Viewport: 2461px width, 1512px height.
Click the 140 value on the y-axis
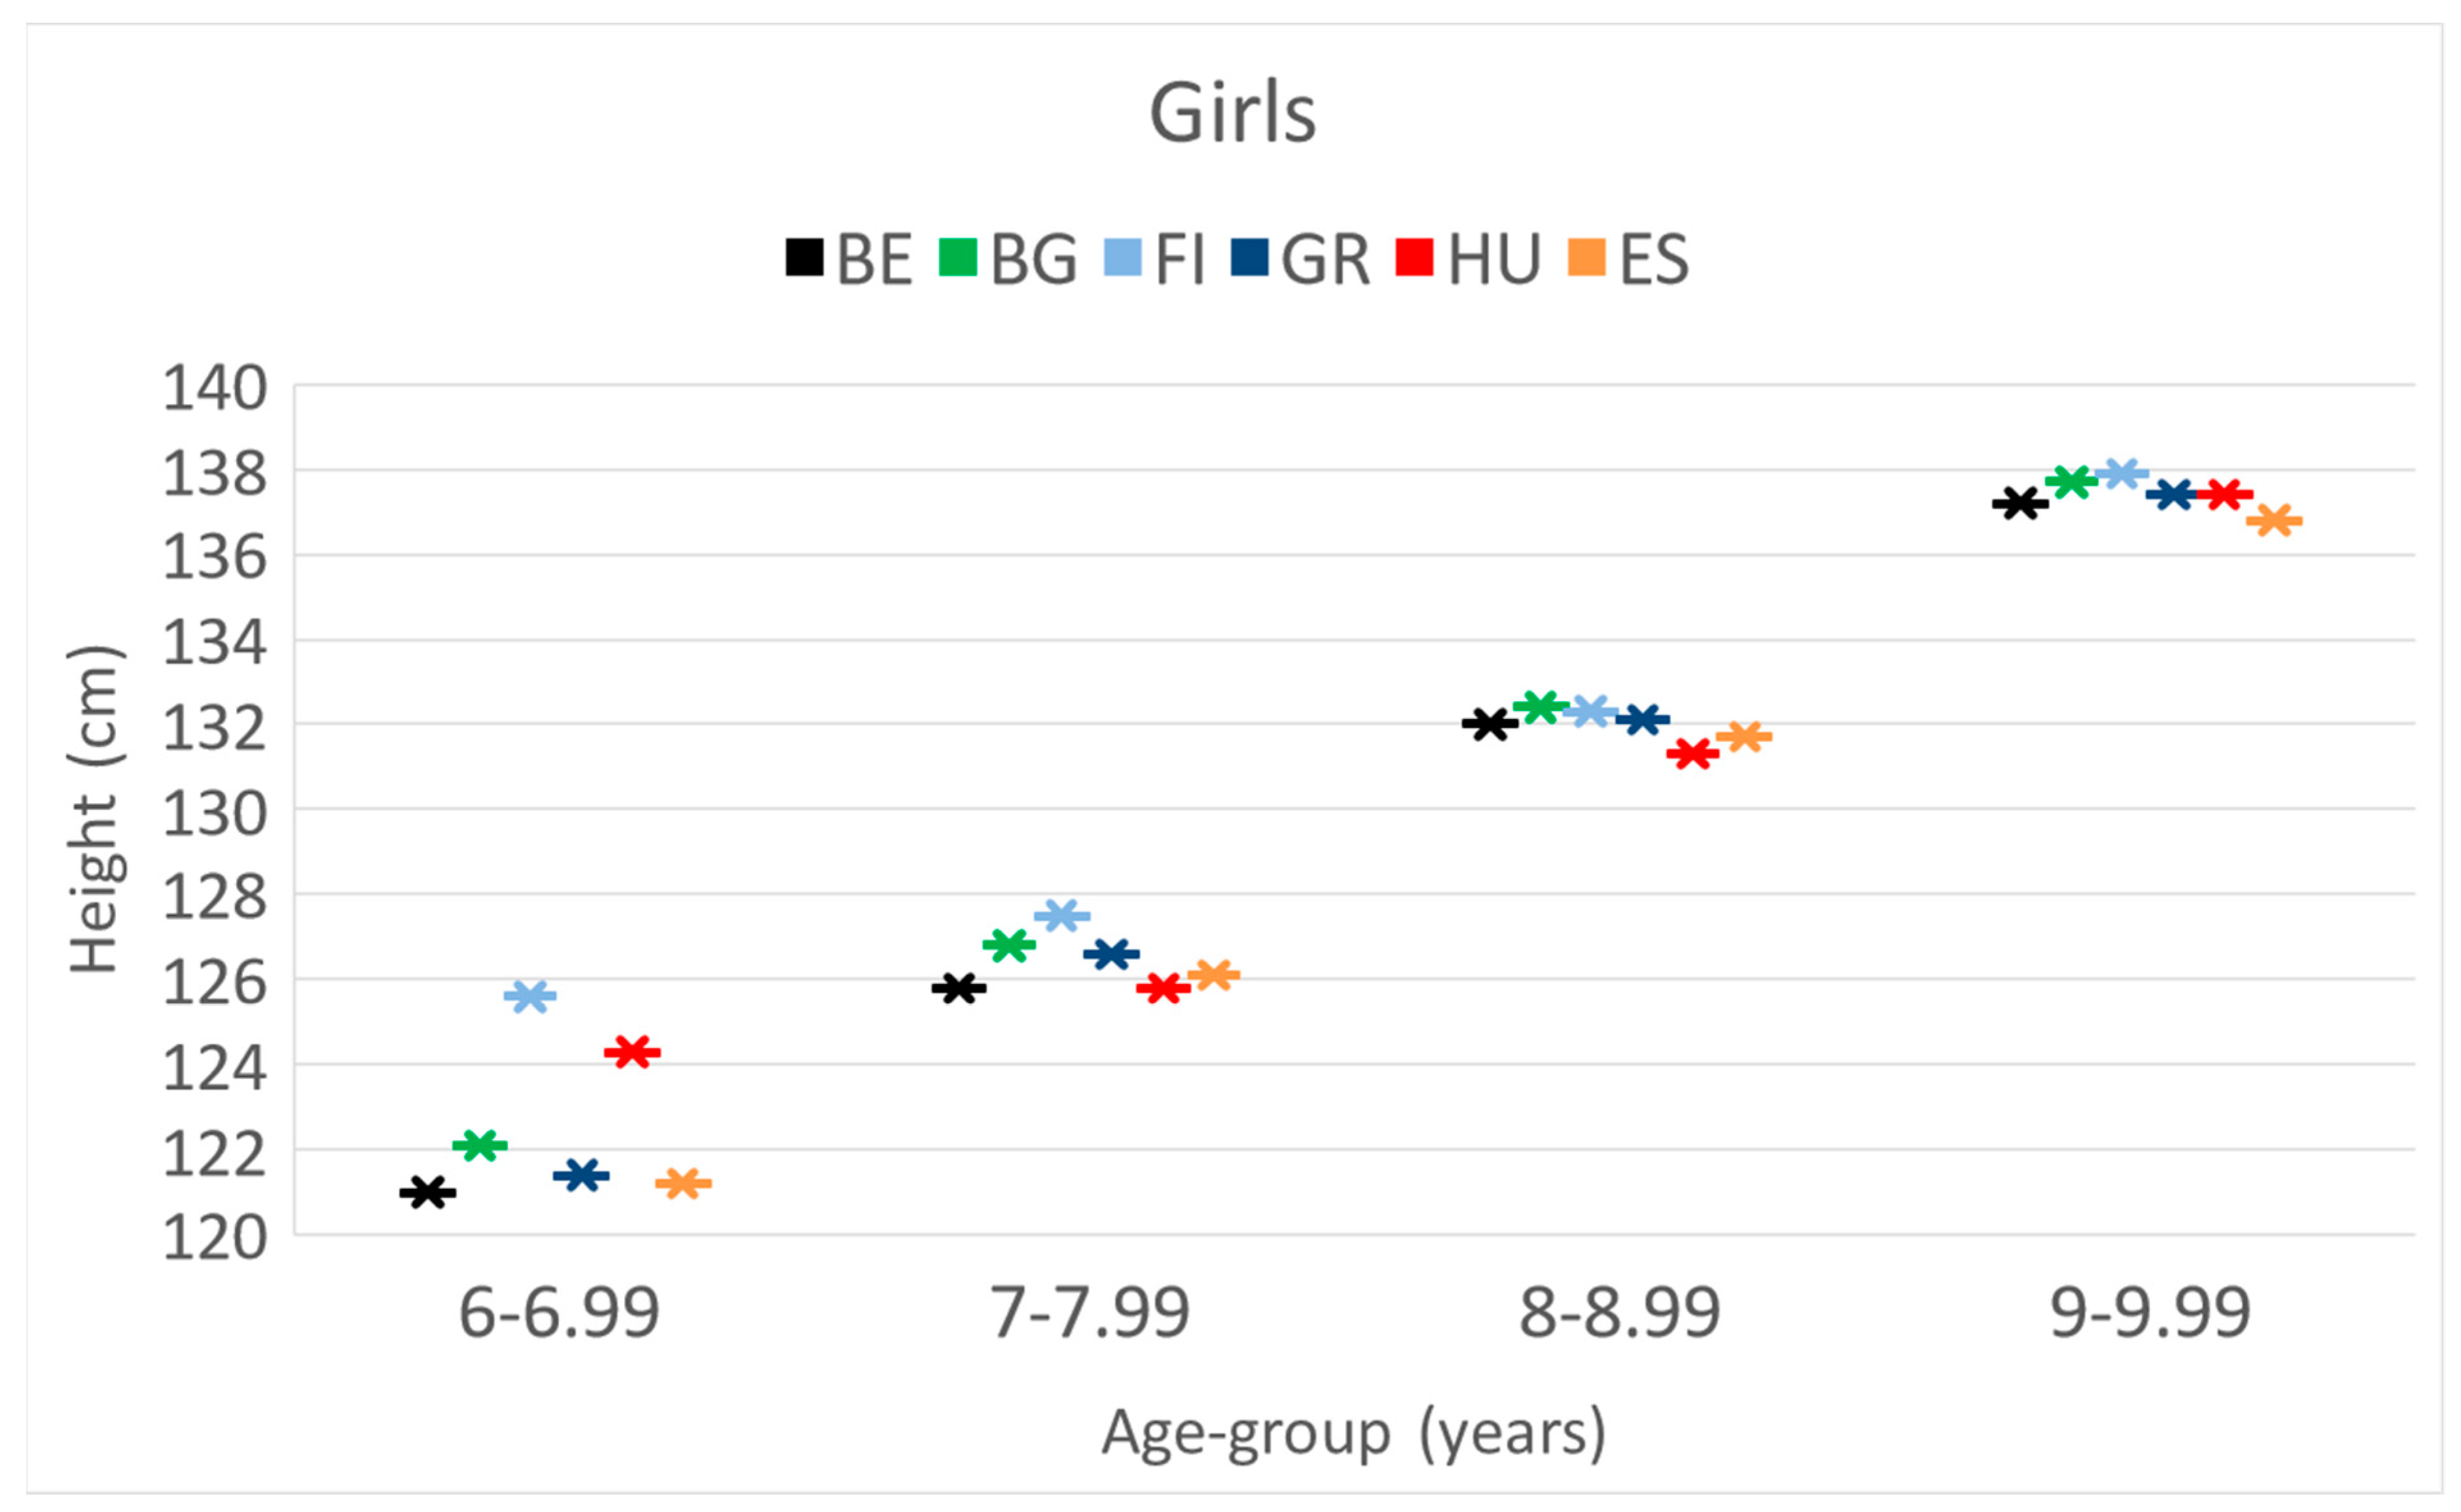[x=215, y=388]
